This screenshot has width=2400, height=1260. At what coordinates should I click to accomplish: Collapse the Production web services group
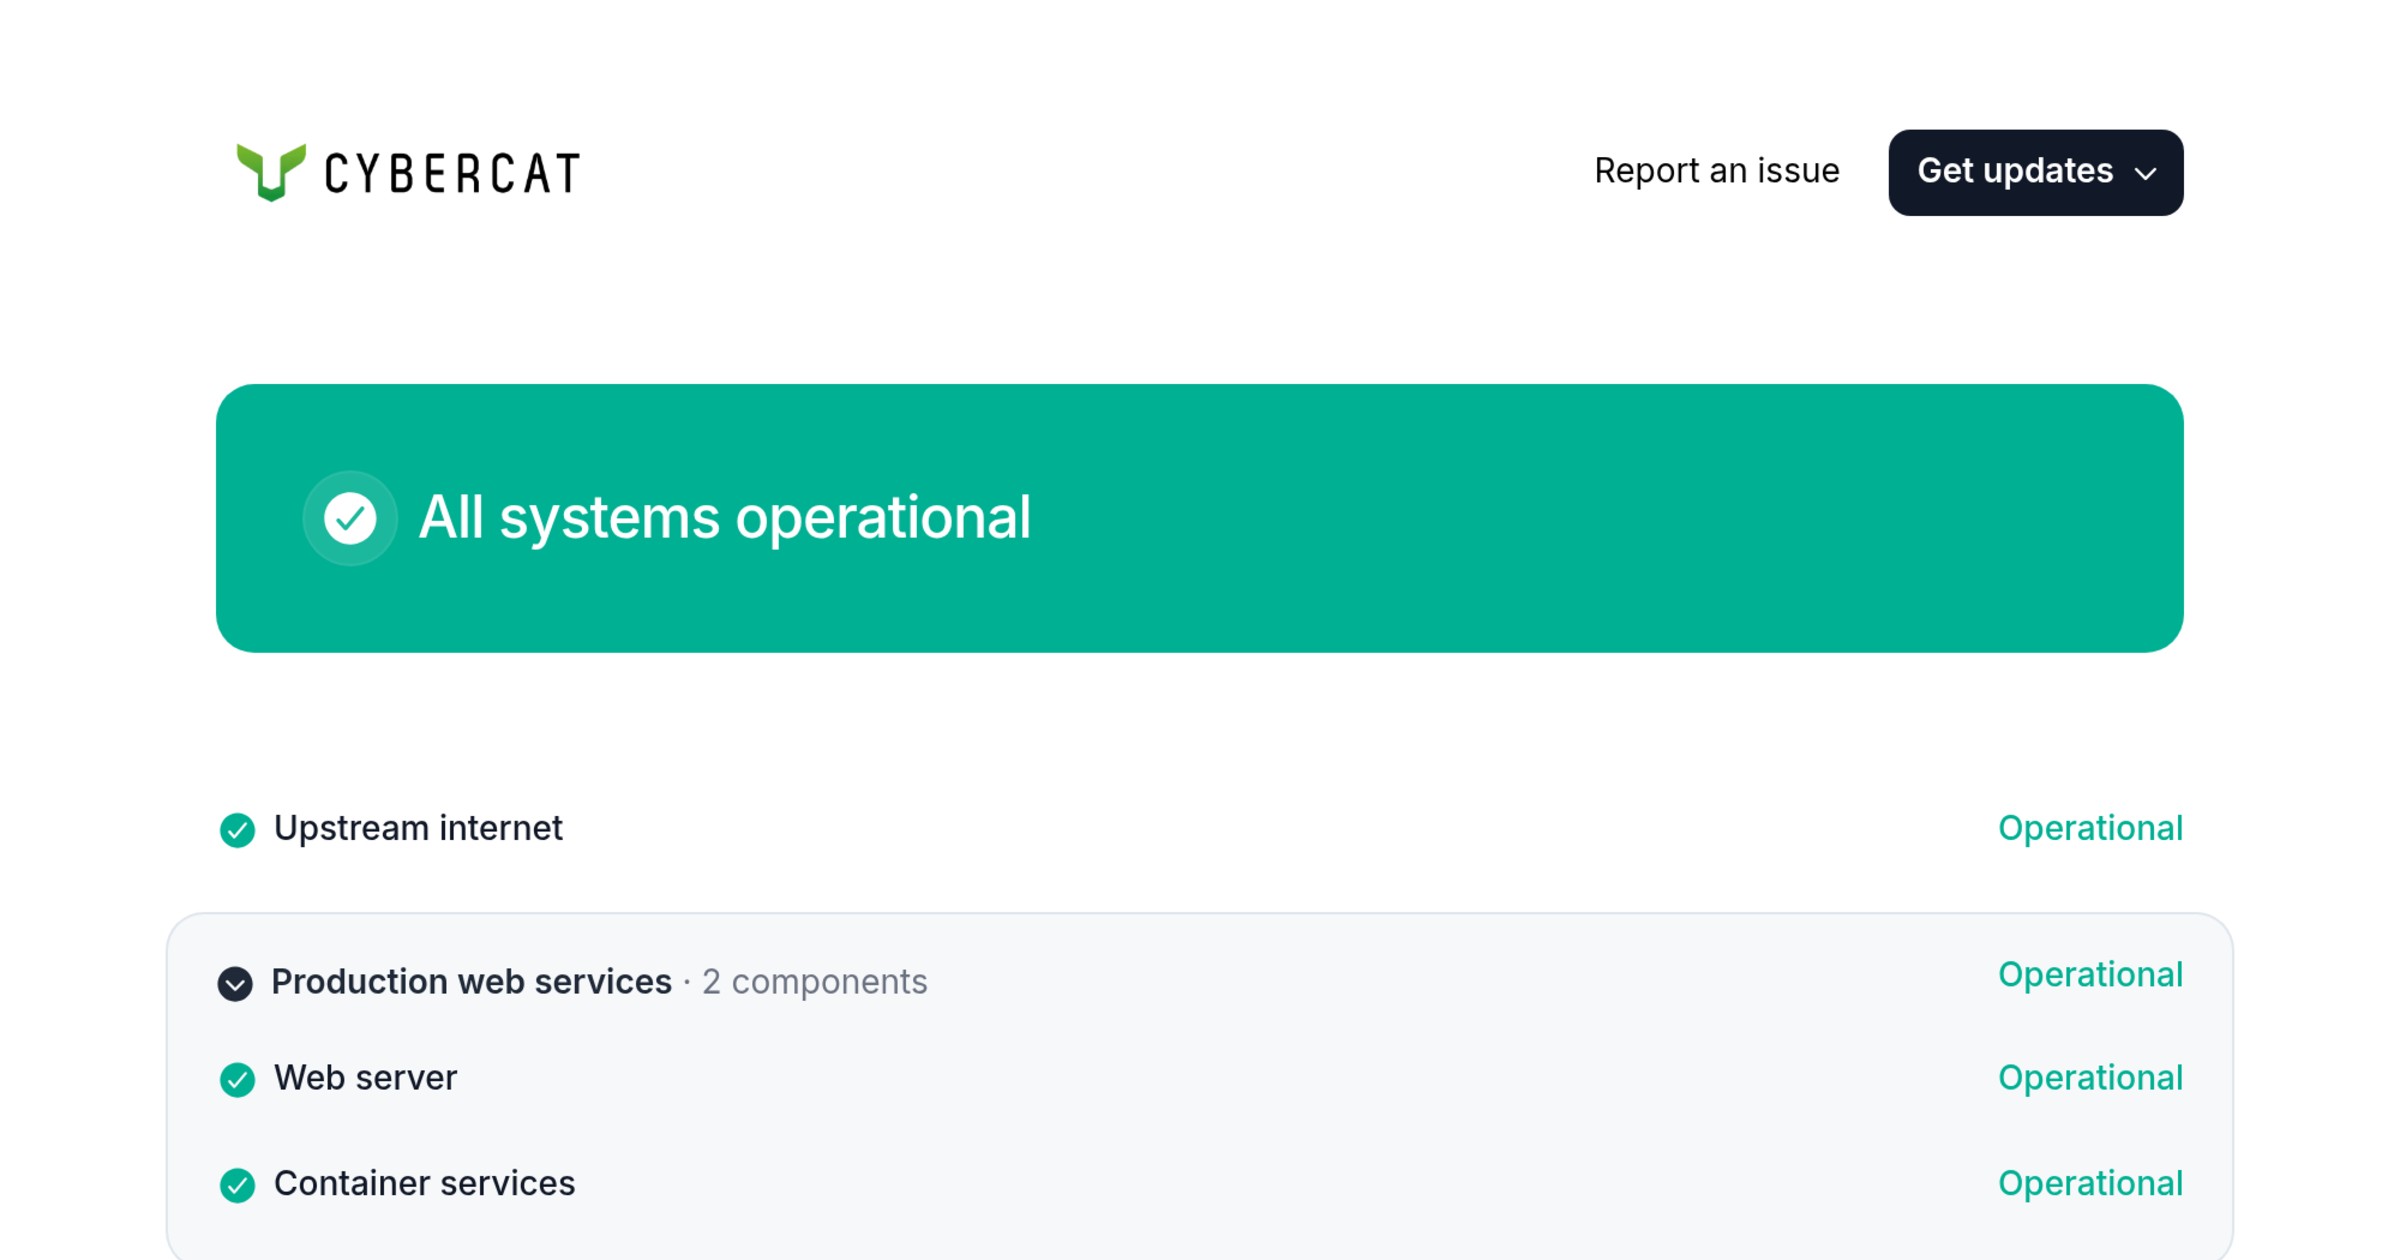(x=235, y=983)
